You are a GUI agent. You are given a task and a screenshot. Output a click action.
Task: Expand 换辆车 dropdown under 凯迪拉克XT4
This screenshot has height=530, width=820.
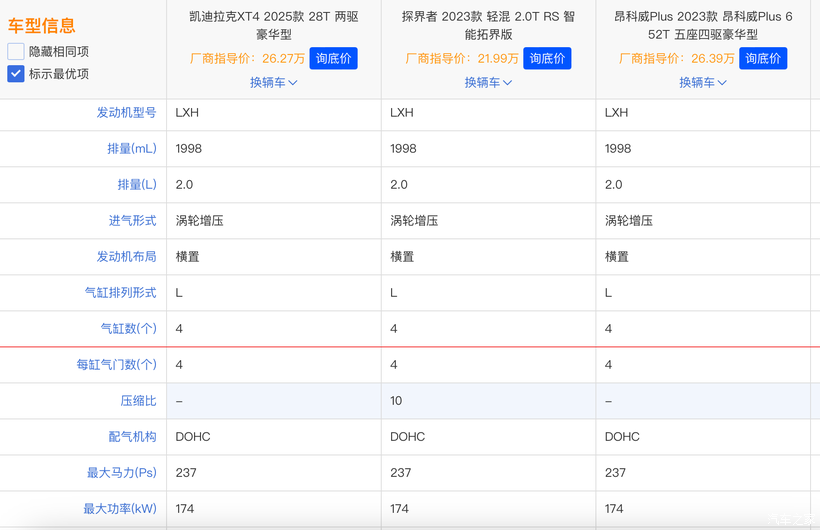(273, 83)
